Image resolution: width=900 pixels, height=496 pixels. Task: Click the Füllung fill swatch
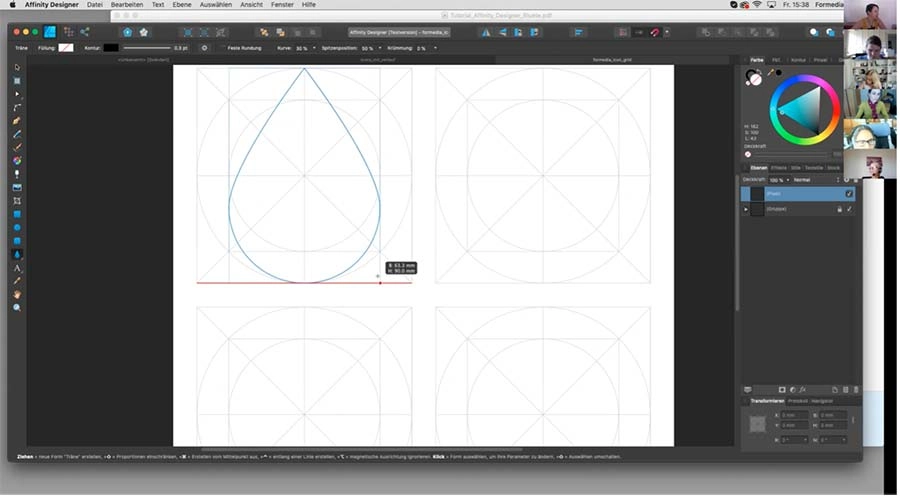[x=66, y=47]
